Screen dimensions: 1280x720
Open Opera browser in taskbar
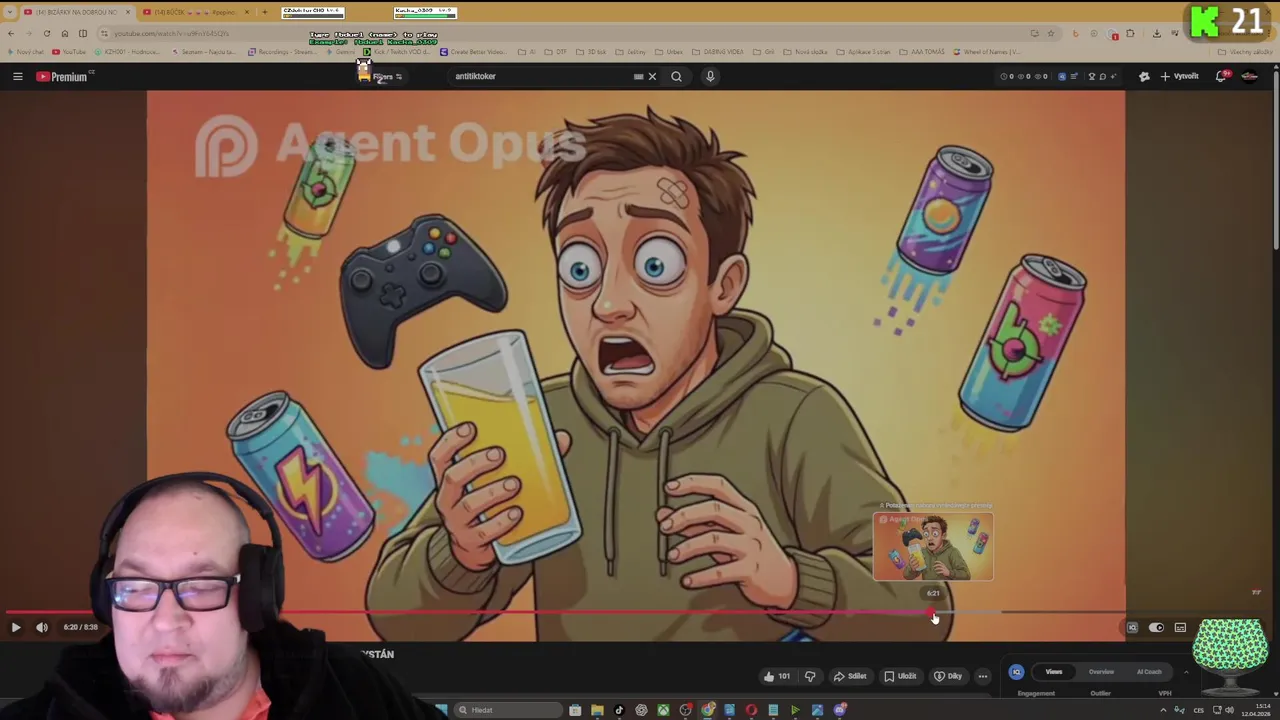point(751,710)
